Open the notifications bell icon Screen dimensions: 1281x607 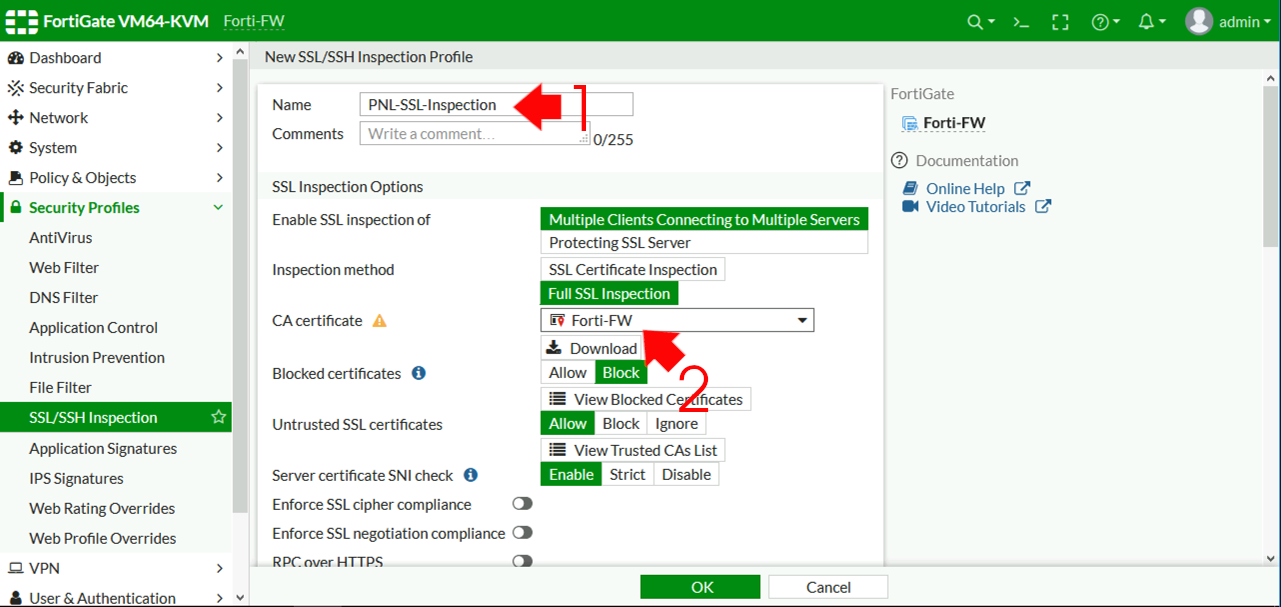tap(1145, 20)
